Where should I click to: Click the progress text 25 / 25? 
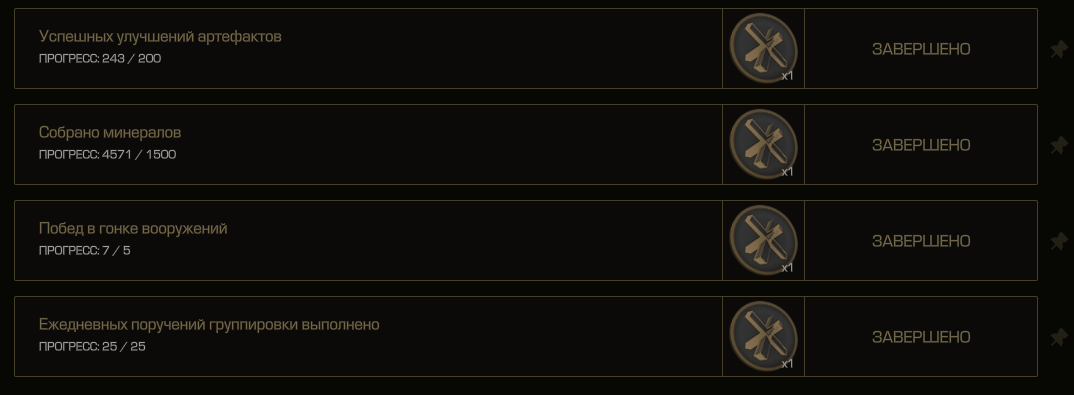click(92, 346)
